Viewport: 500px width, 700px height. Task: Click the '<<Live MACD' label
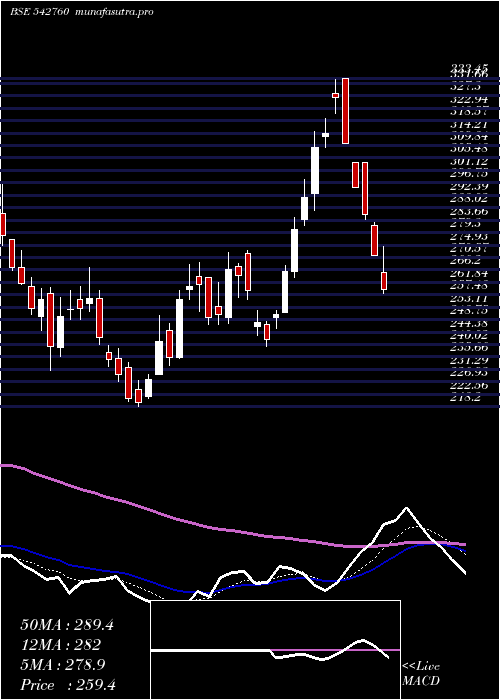coord(421,674)
